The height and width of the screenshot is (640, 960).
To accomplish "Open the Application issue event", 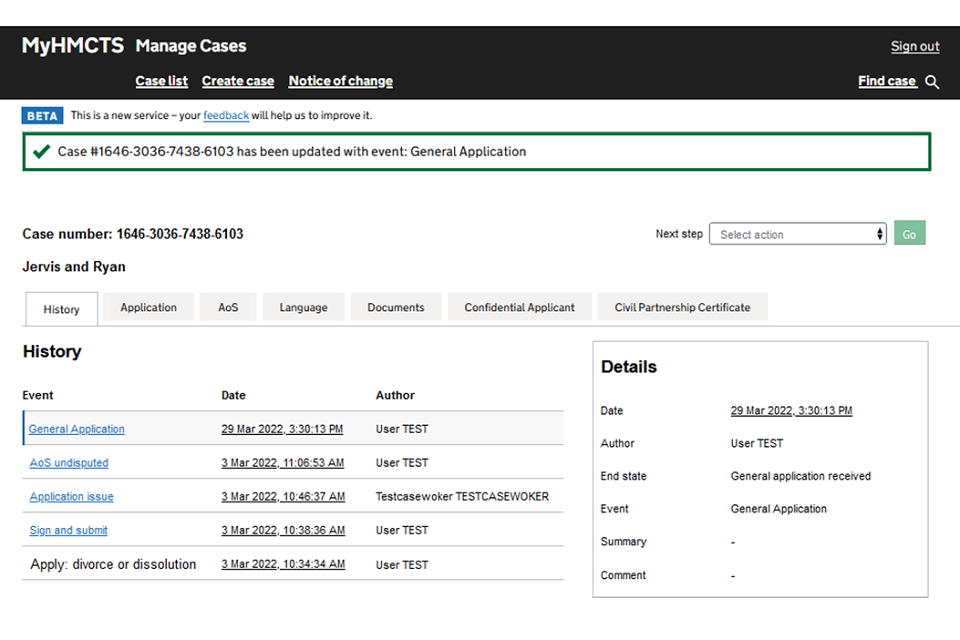I will coord(71,497).
